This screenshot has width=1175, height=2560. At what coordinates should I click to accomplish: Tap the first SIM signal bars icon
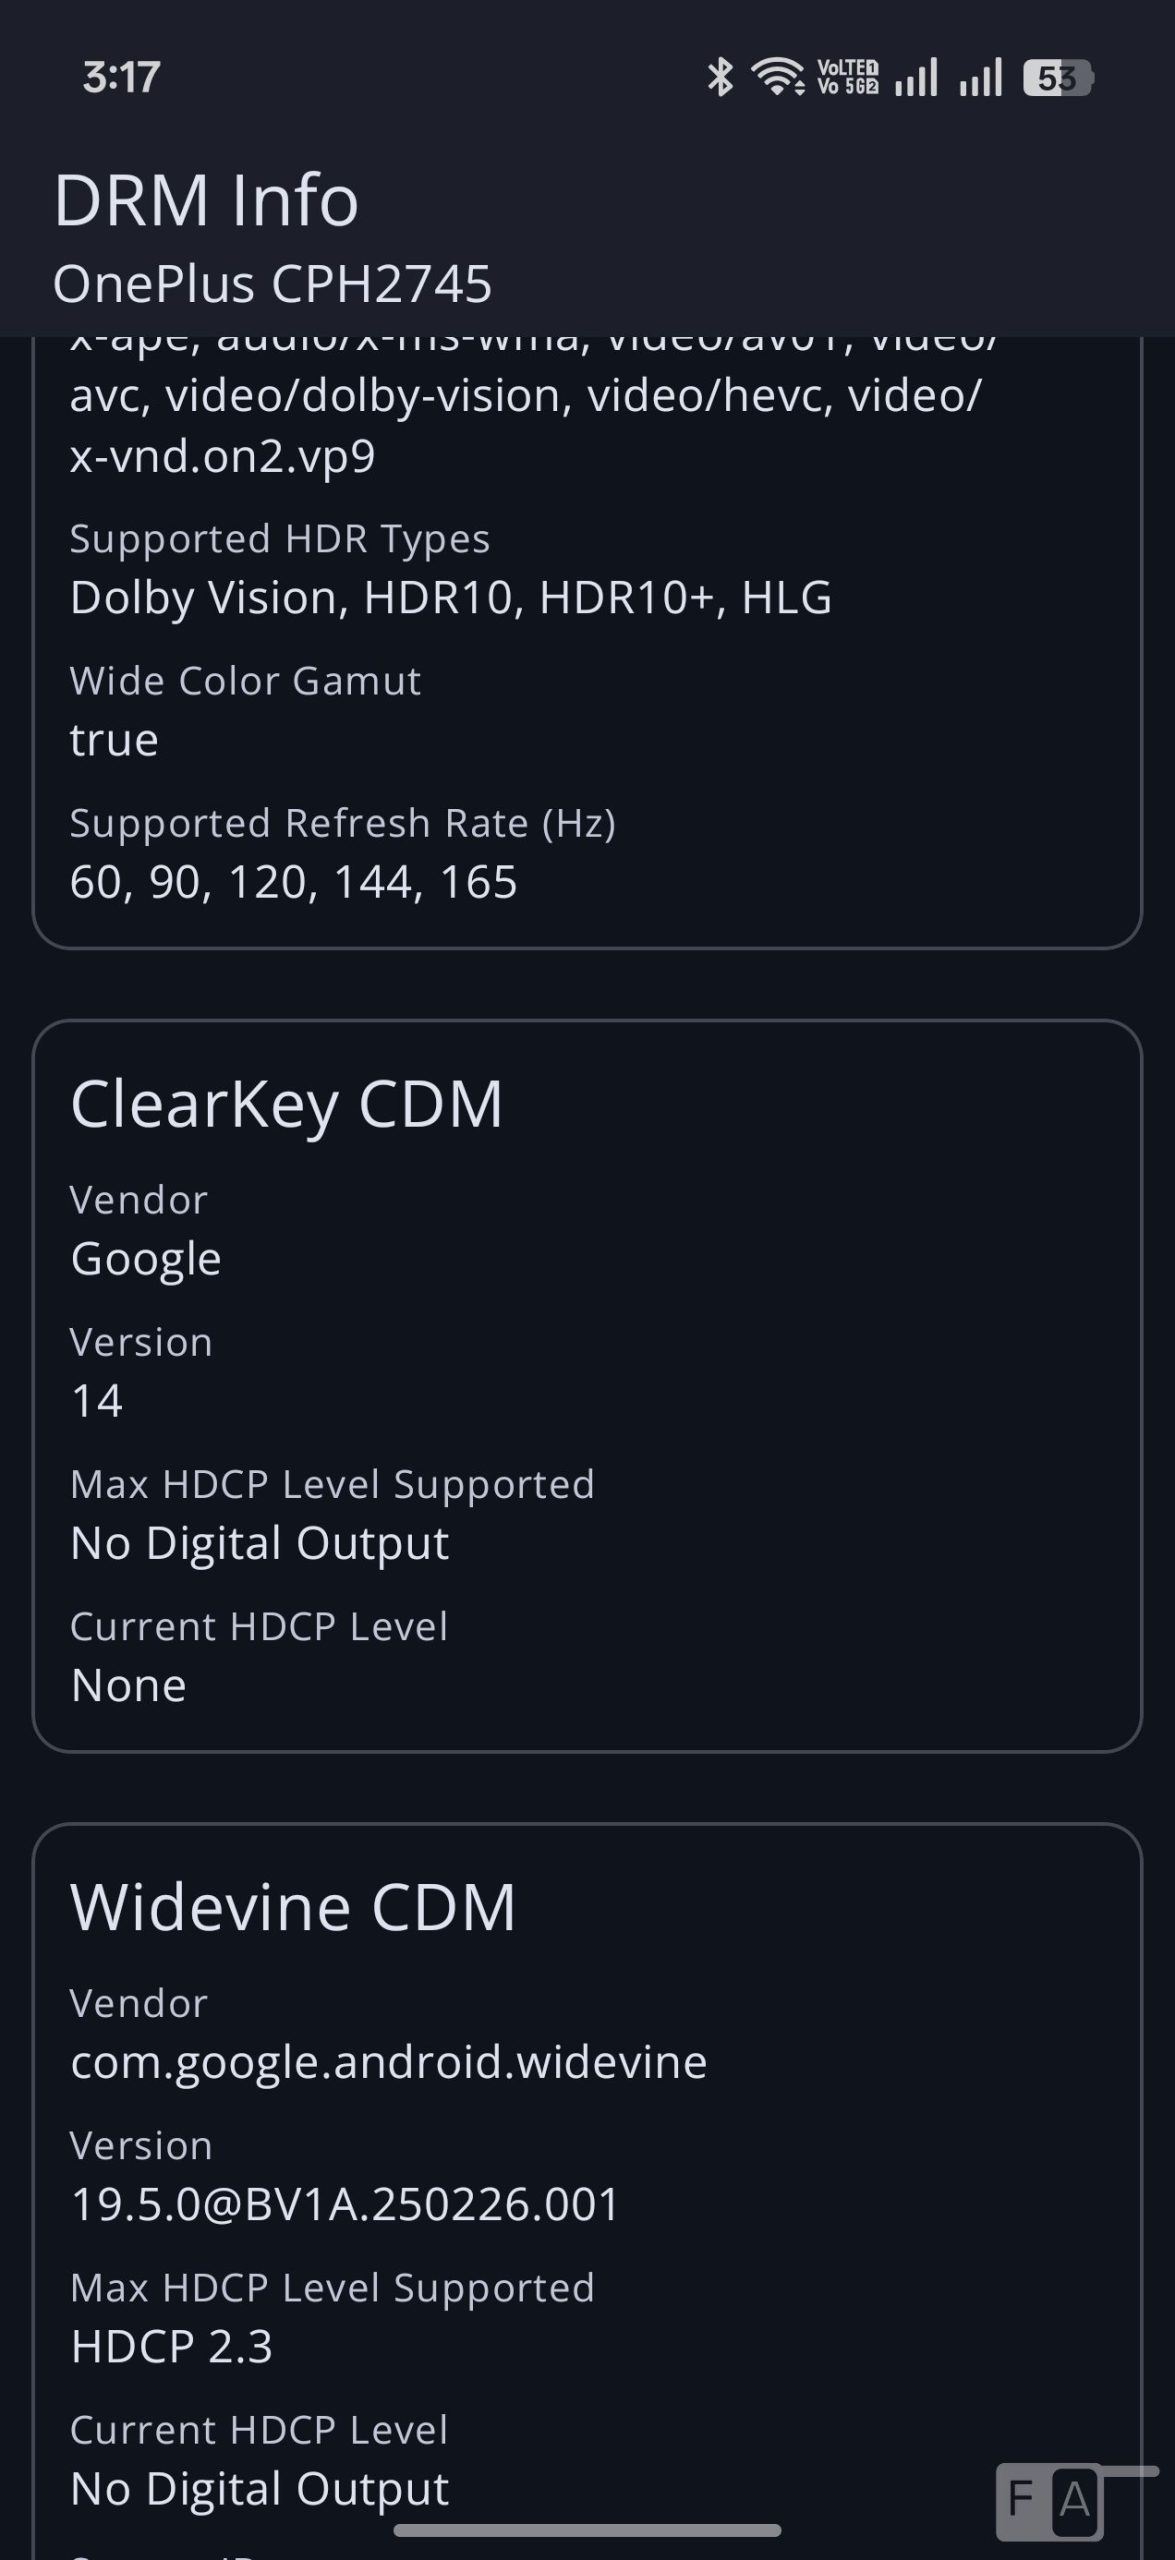click(x=916, y=78)
